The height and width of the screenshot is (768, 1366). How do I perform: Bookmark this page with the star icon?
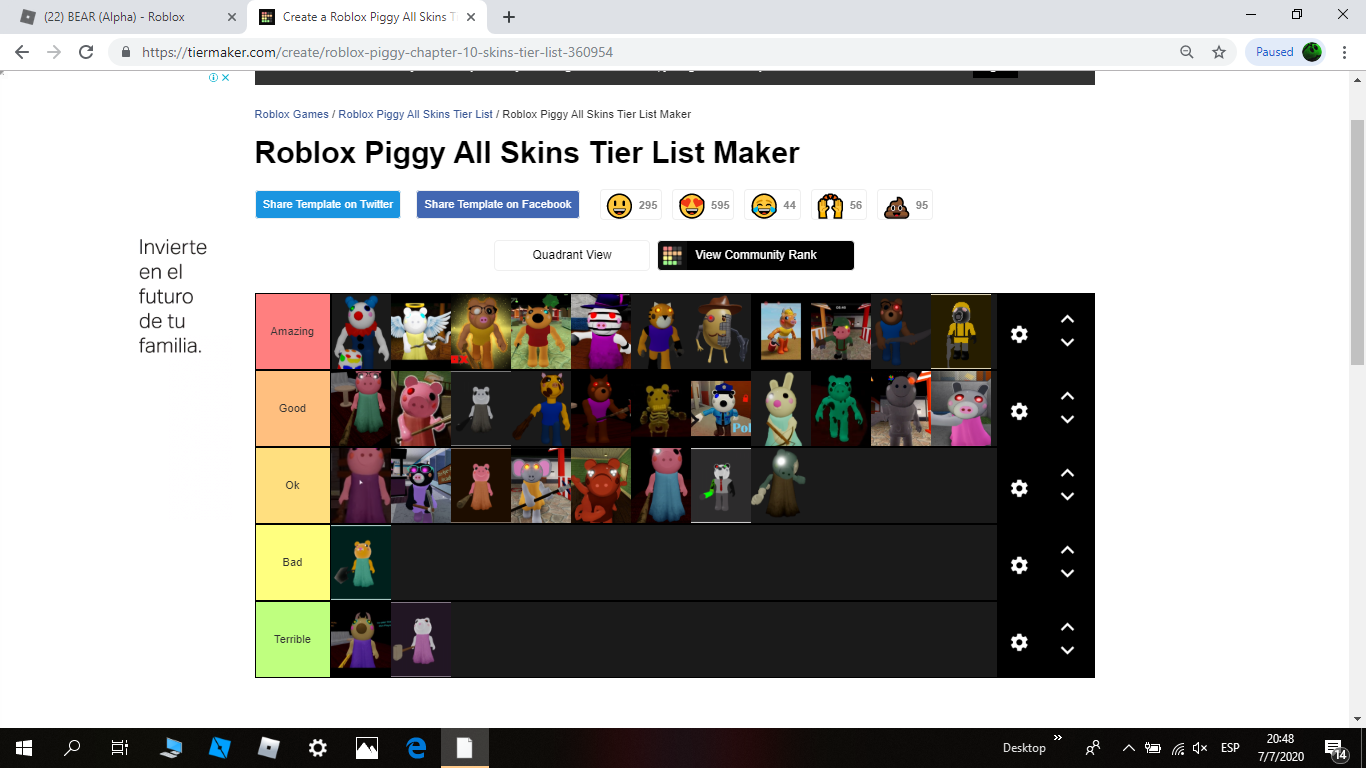pos(1219,52)
